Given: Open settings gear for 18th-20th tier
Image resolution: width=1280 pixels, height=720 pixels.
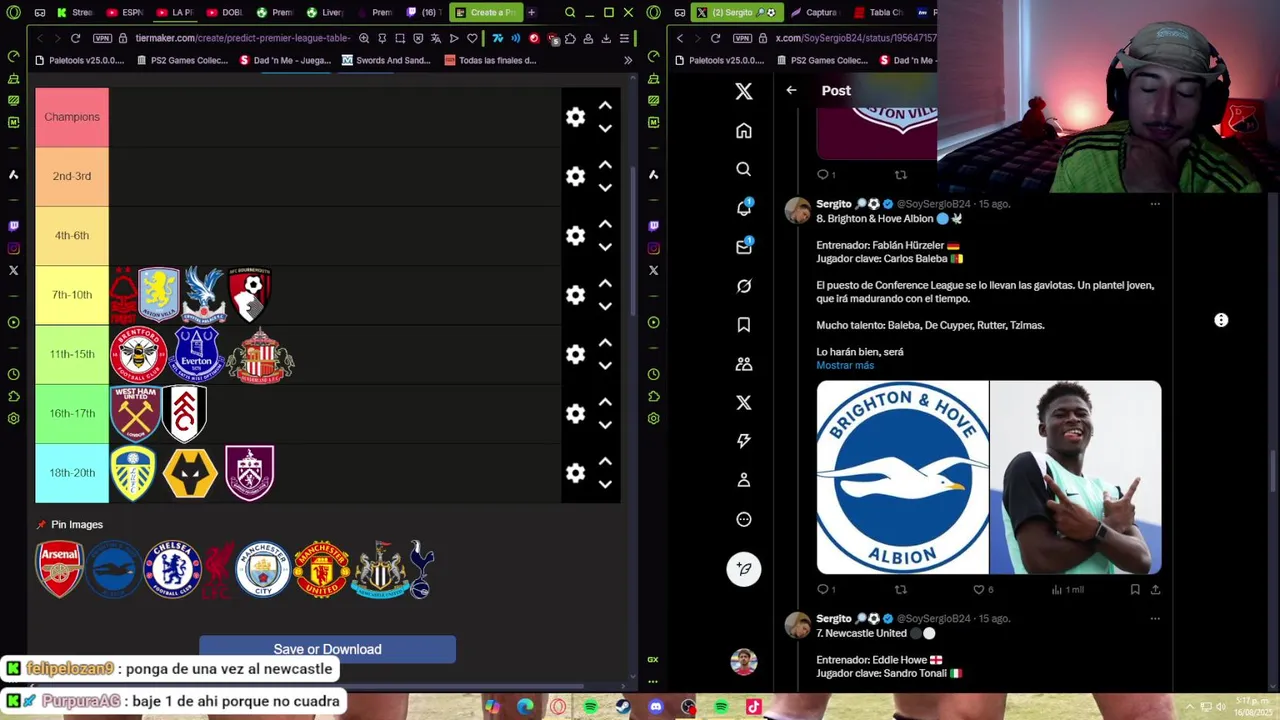Looking at the screenshot, I should [575, 473].
